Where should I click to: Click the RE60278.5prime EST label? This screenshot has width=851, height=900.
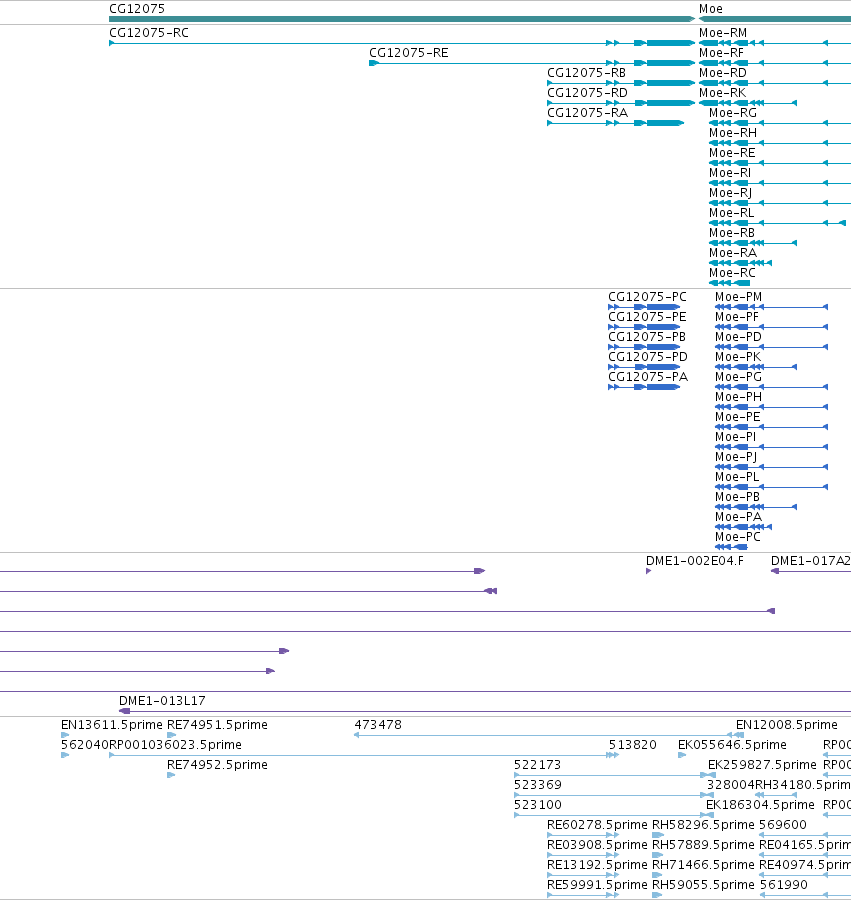pos(597,825)
